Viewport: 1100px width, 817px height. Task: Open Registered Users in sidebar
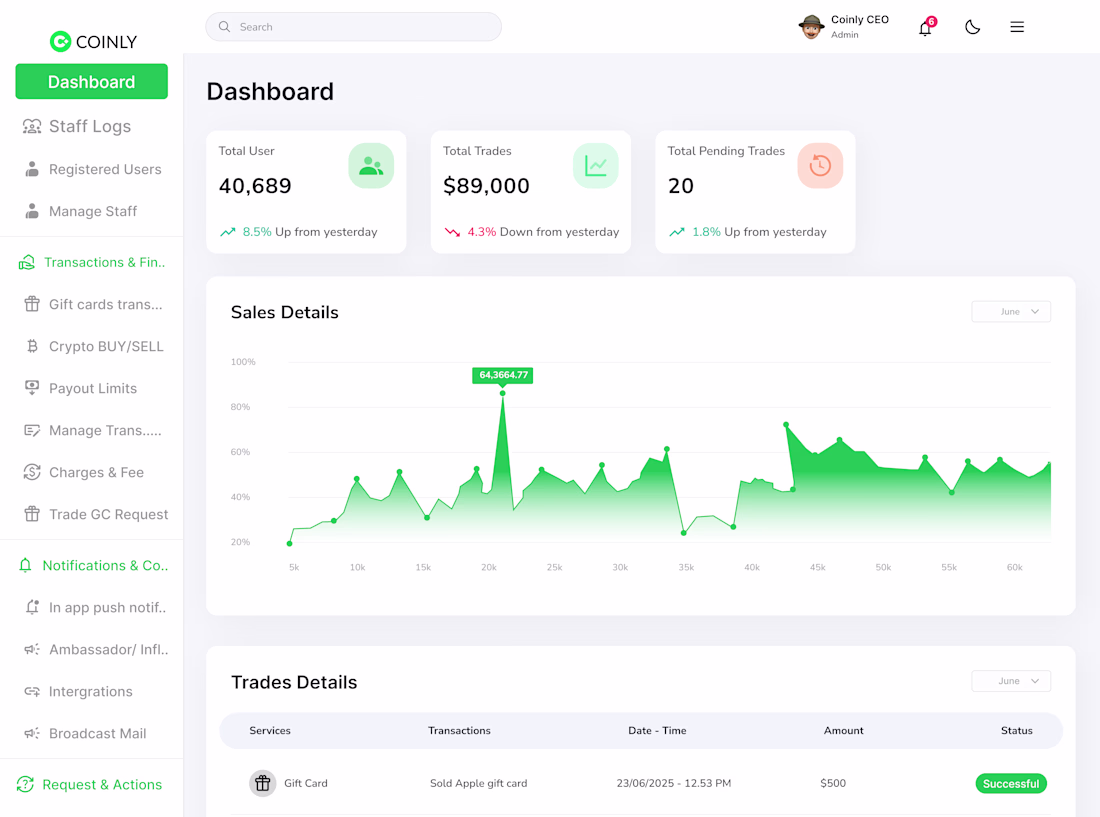[x=105, y=169]
